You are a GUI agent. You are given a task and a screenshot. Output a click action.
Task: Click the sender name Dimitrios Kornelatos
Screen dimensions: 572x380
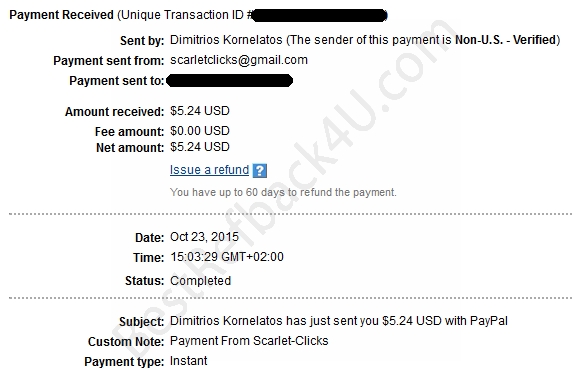(226, 40)
